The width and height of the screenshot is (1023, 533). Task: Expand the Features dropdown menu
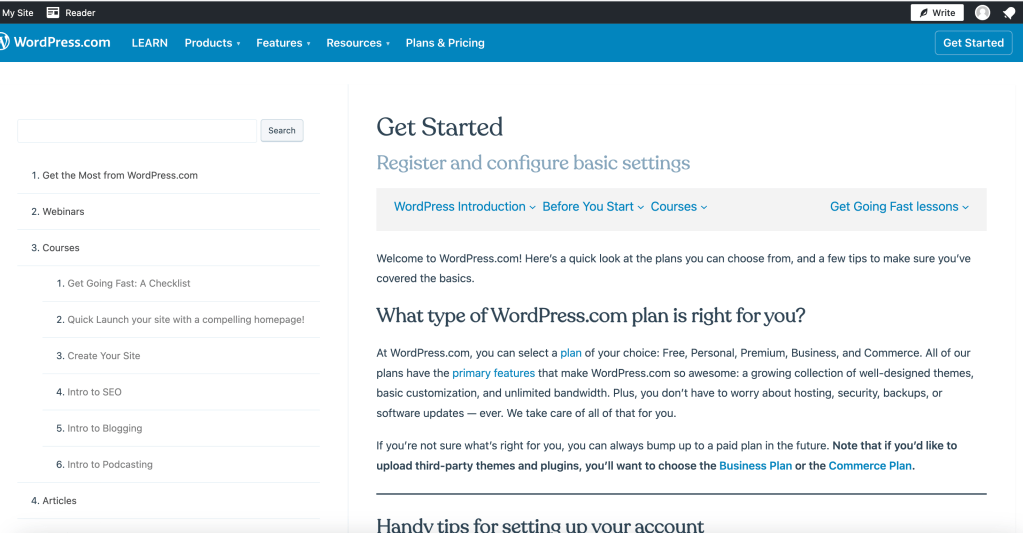point(283,43)
